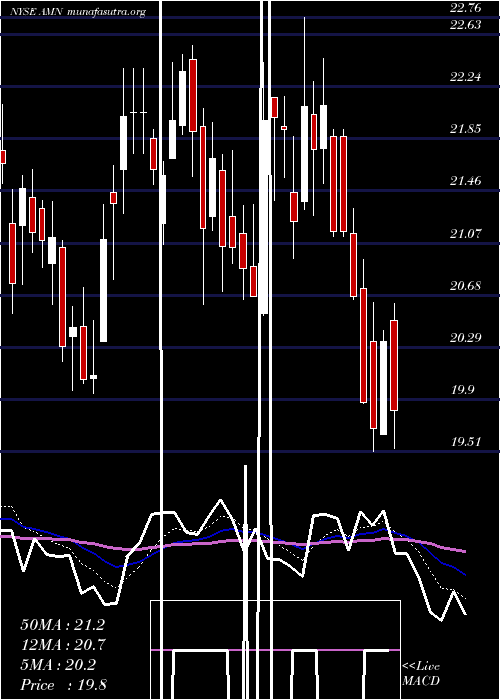Click the pink moving average line's right end
This screenshot has height=700, width=500.
pos(463,551)
